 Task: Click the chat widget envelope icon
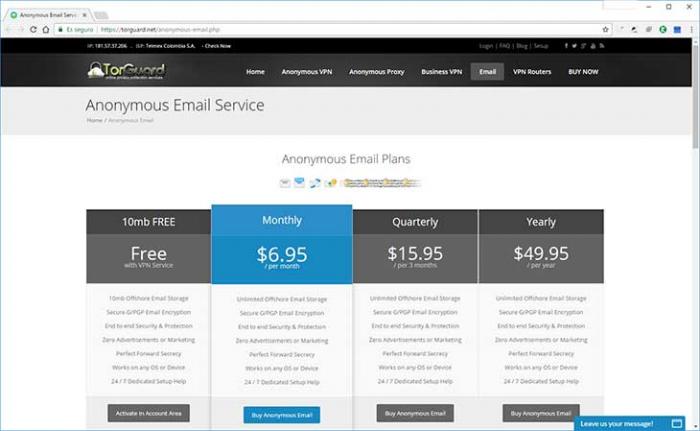click(677, 423)
